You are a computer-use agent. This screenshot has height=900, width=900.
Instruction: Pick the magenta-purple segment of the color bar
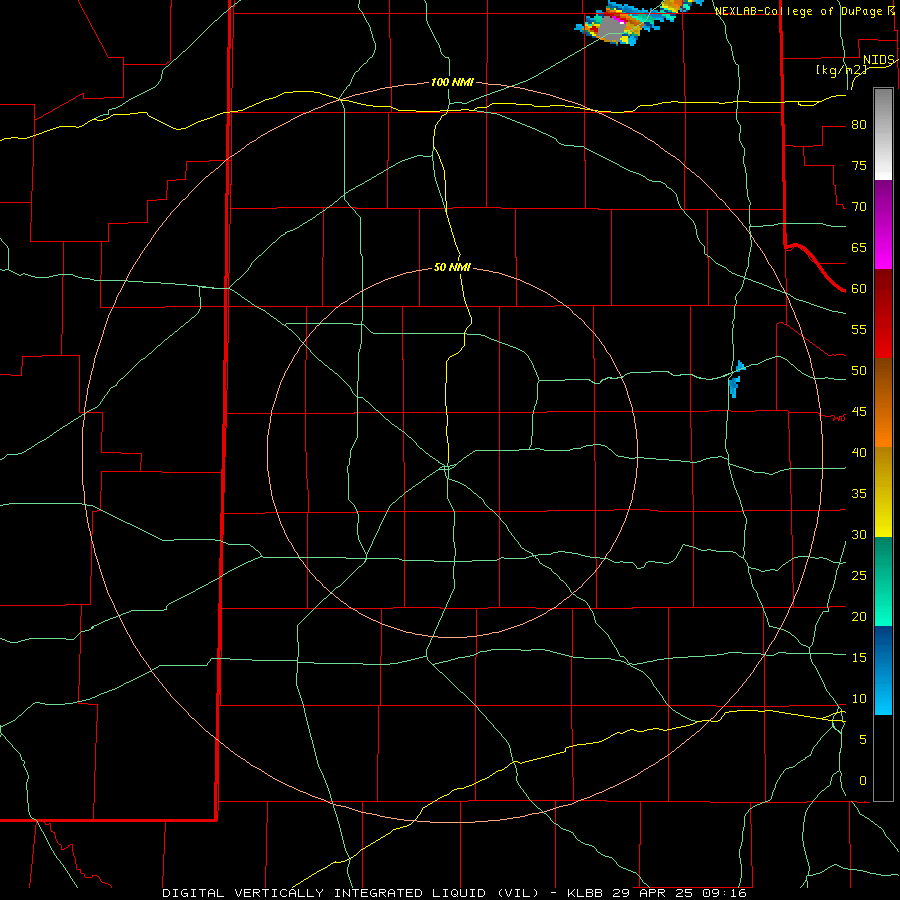coord(883,224)
